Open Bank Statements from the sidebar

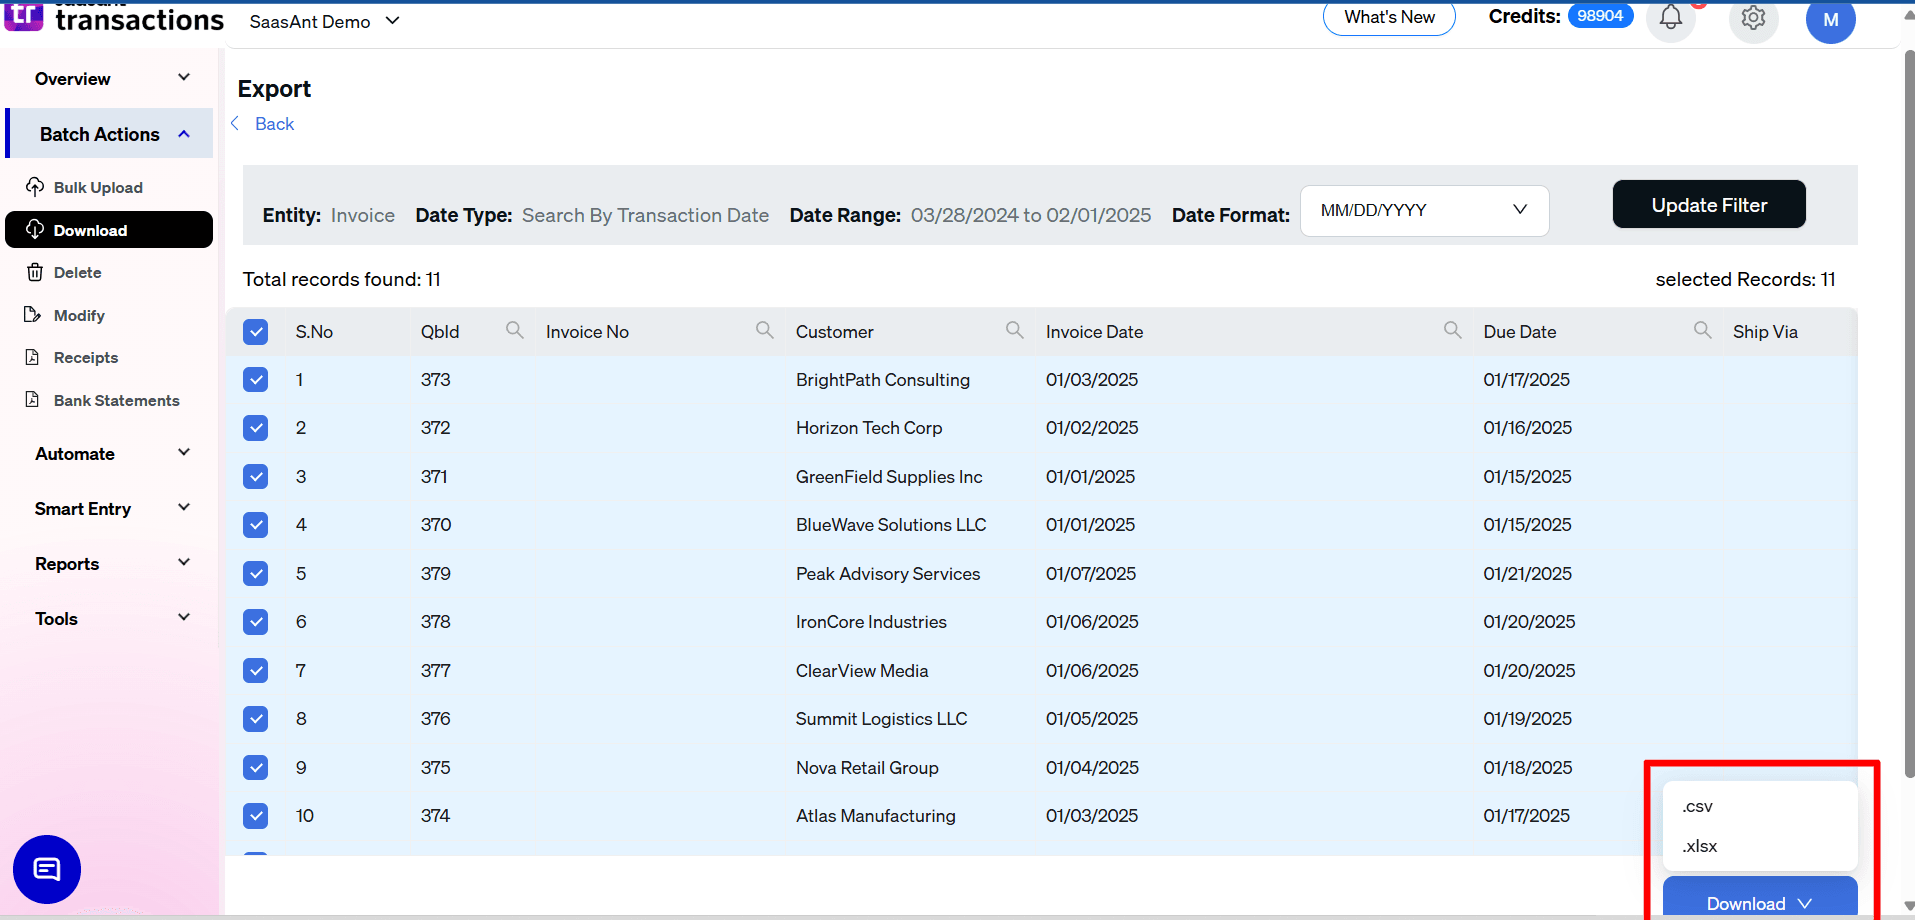point(116,400)
